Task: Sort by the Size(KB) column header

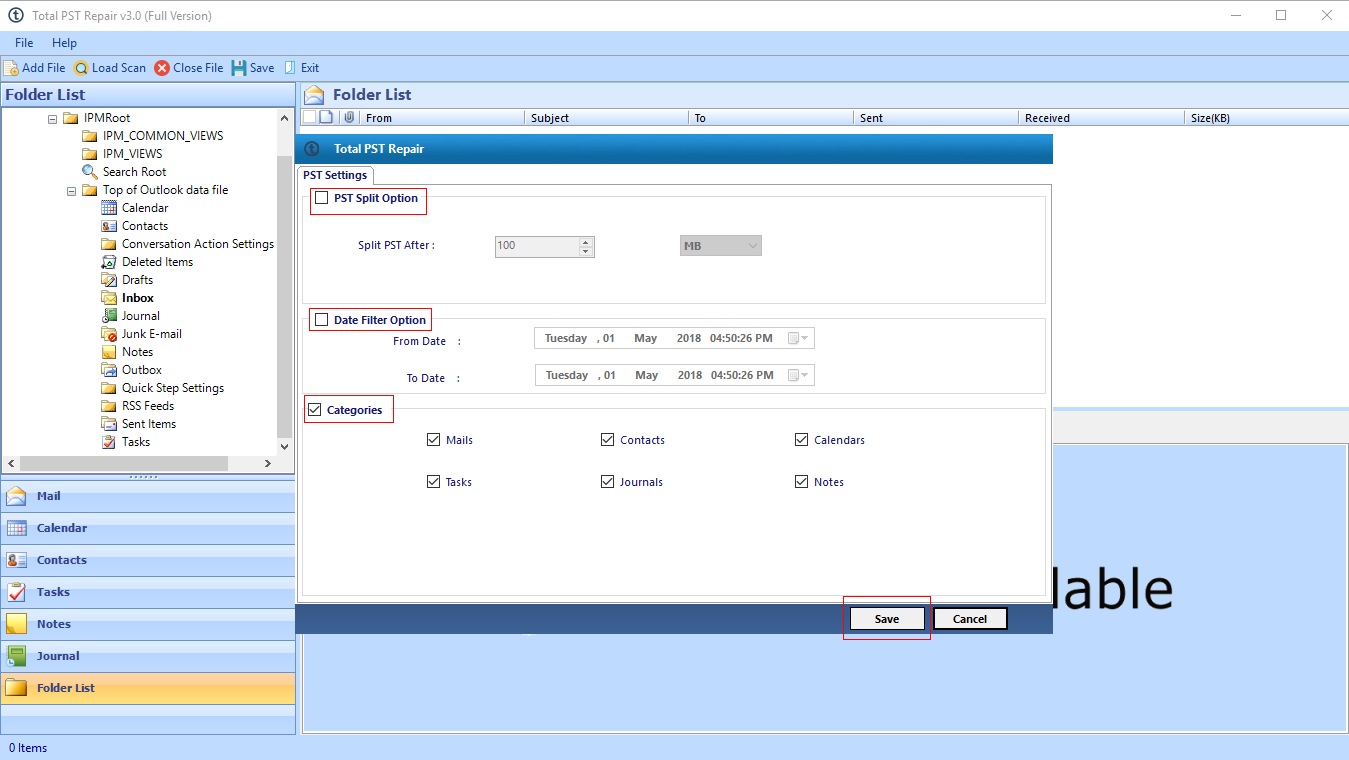Action: (x=1266, y=118)
